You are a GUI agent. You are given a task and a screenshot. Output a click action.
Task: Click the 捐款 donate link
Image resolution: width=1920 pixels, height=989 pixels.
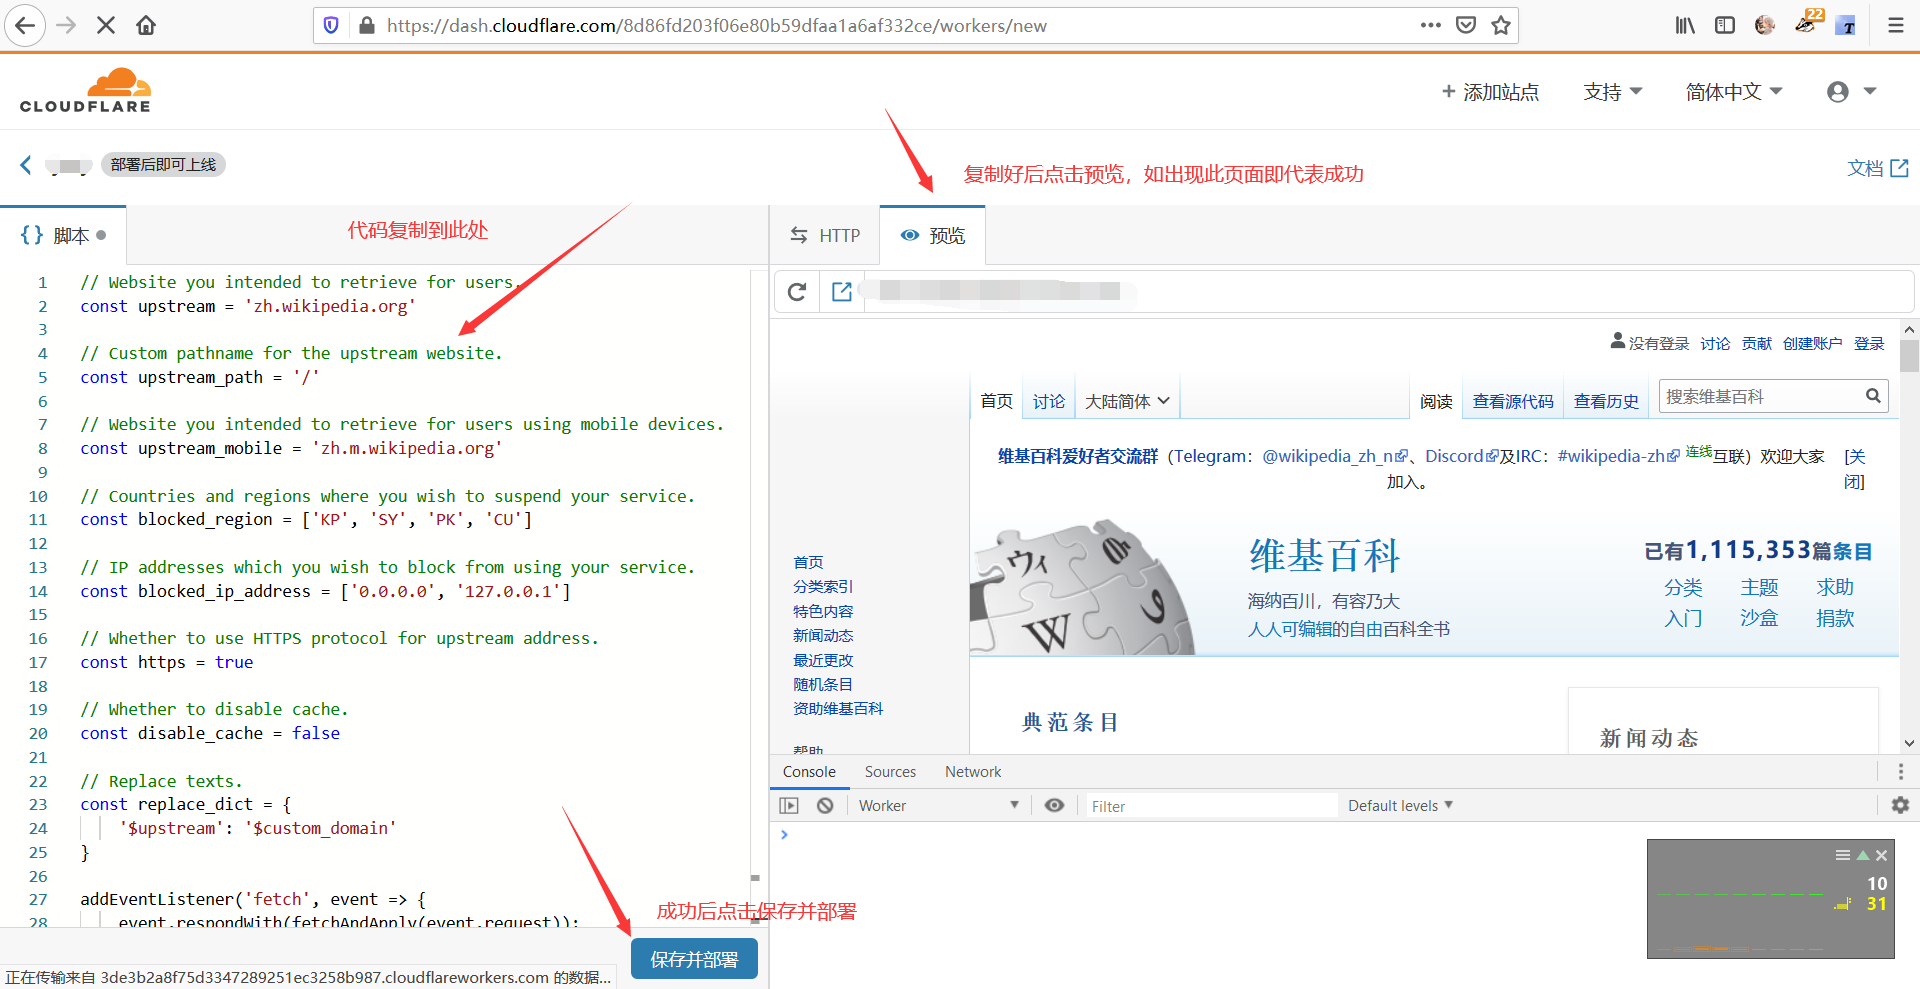[x=1835, y=618]
